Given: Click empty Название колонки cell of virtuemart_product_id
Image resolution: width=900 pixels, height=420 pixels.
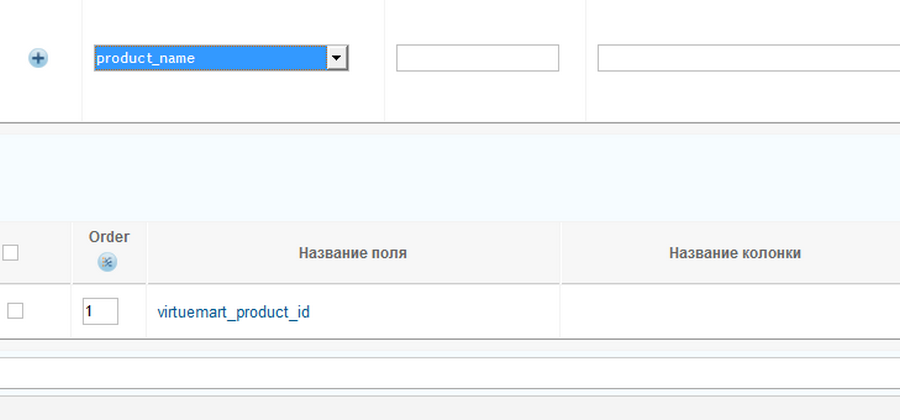Looking at the screenshot, I should [730, 312].
